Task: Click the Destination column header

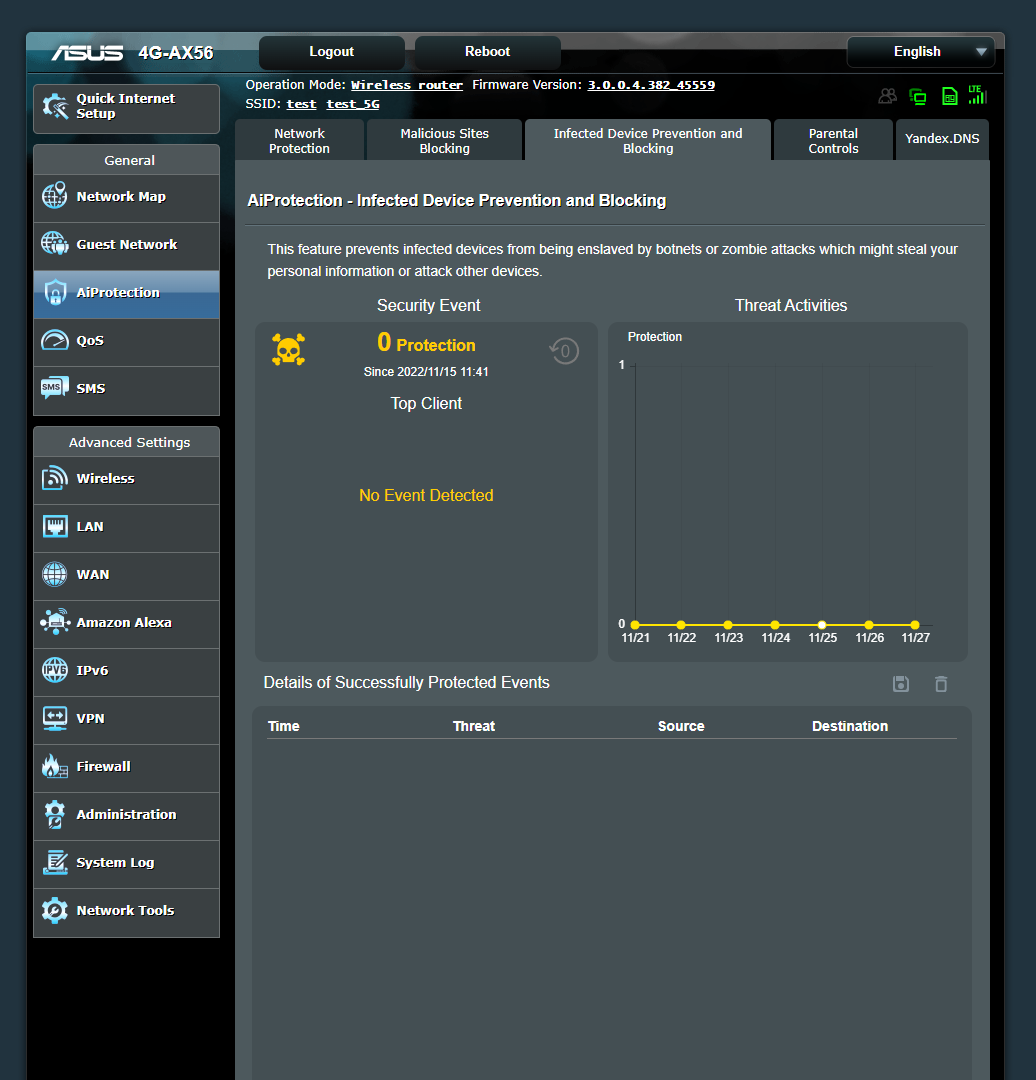Action: 850,726
